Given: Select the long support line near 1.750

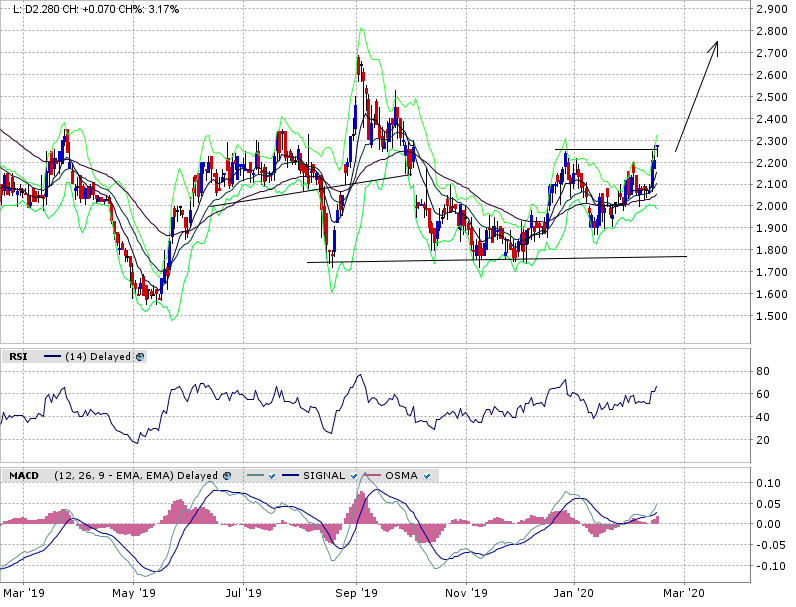Looking at the screenshot, I should (500, 260).
